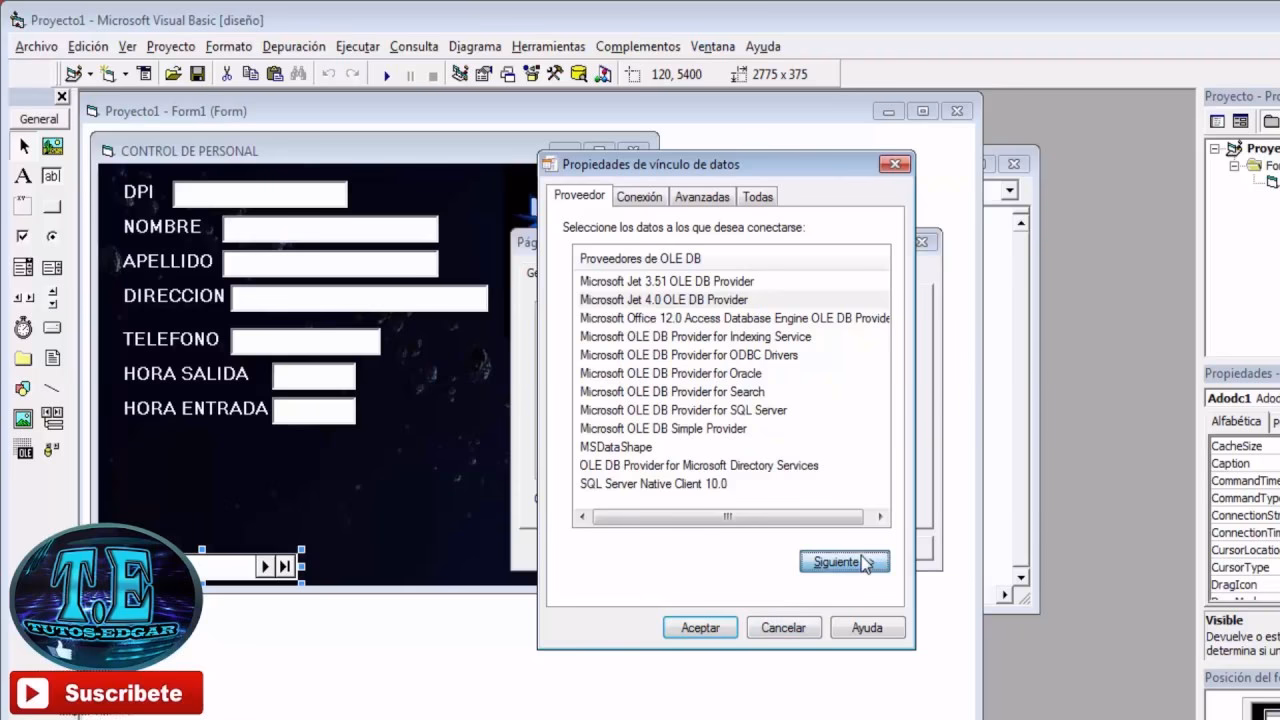Open Add Form dropdown arrow
Image resolution: width=1280 pixels, height=720 pixels.
click(x=125, y=74)
